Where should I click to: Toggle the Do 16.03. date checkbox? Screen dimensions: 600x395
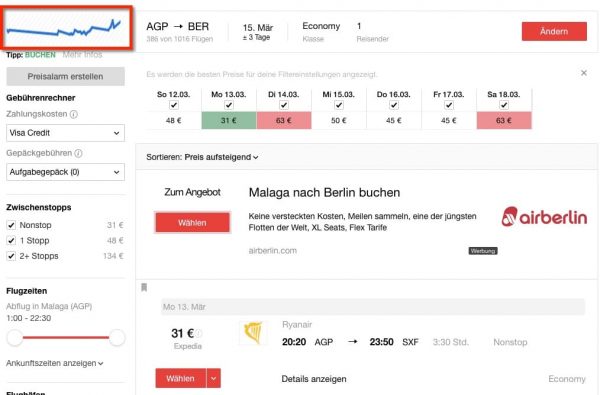coord(394,105)
